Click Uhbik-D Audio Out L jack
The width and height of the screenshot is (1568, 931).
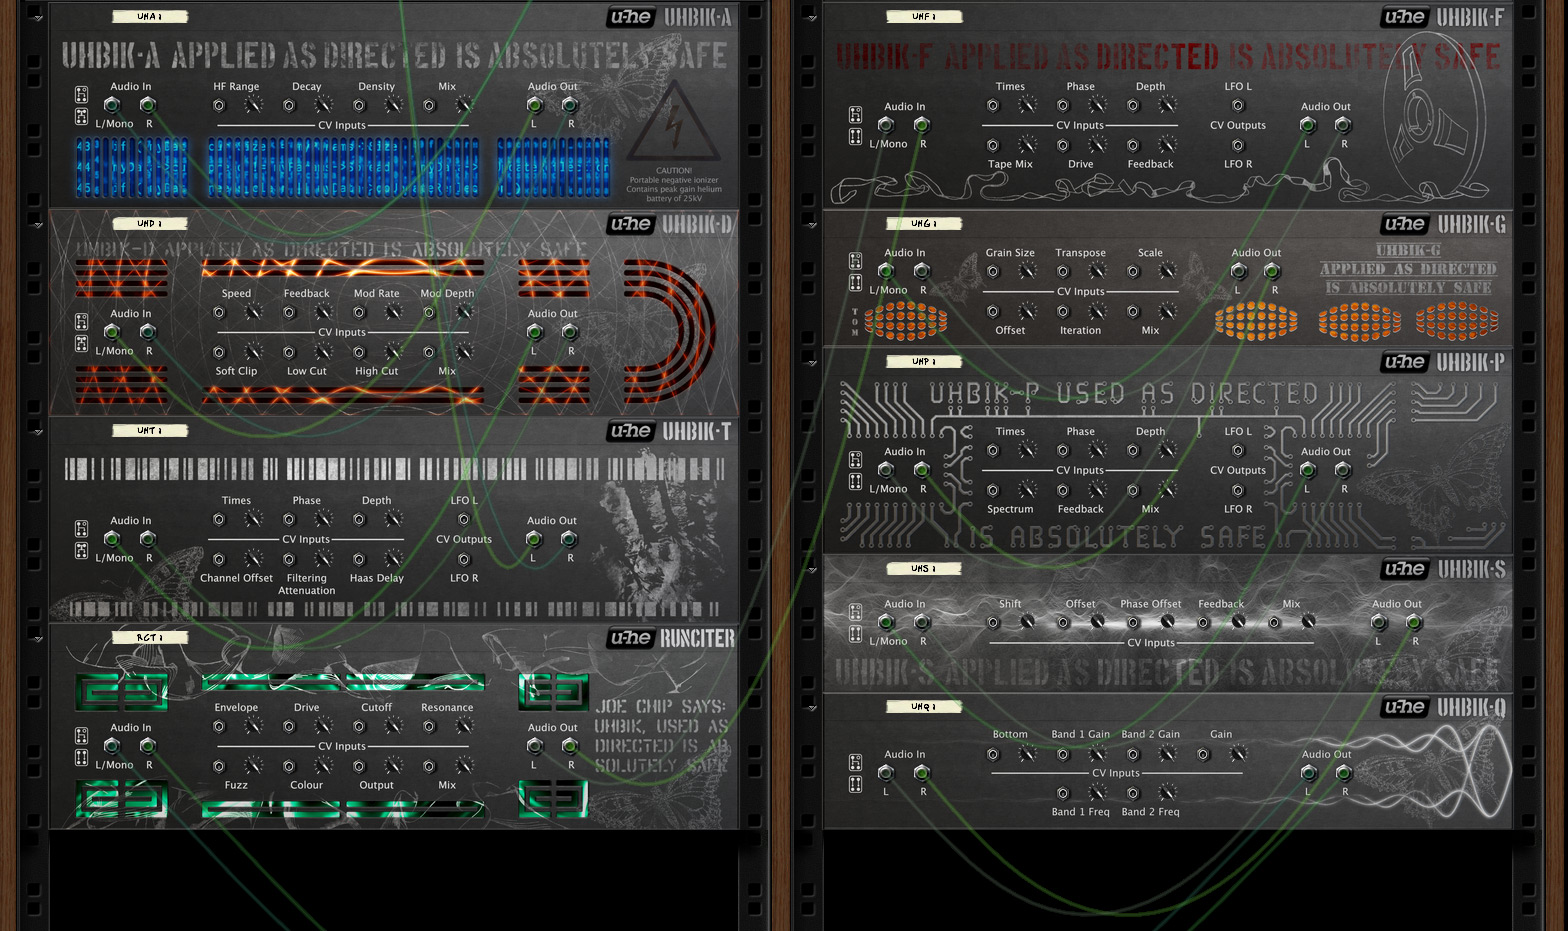click(x=534, y=332)
